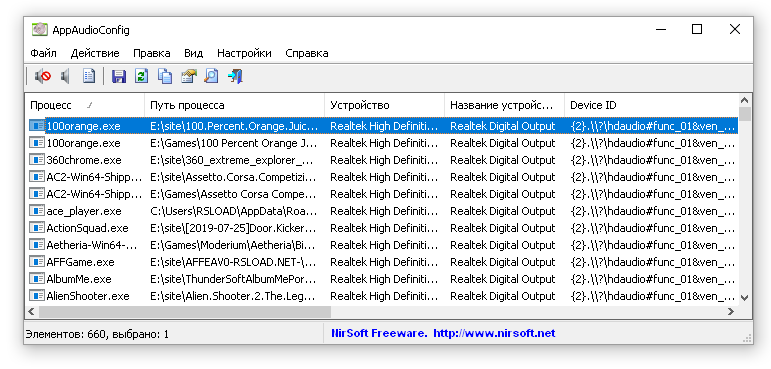Click the exit door toolbar icon
This screenshot has width=771, height=369.
(235, 76)
